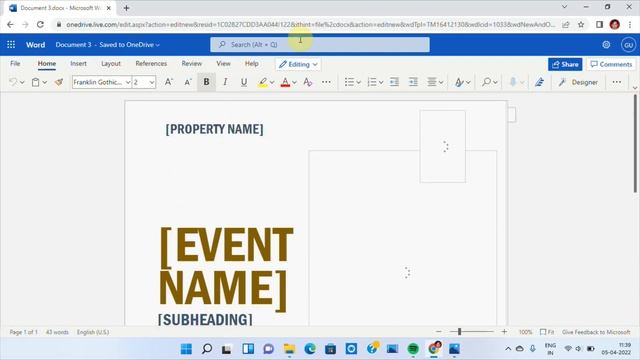The image size is (640, 360).
Task: Open Spotify from the taskbar
Action: (x=413, y=349)
